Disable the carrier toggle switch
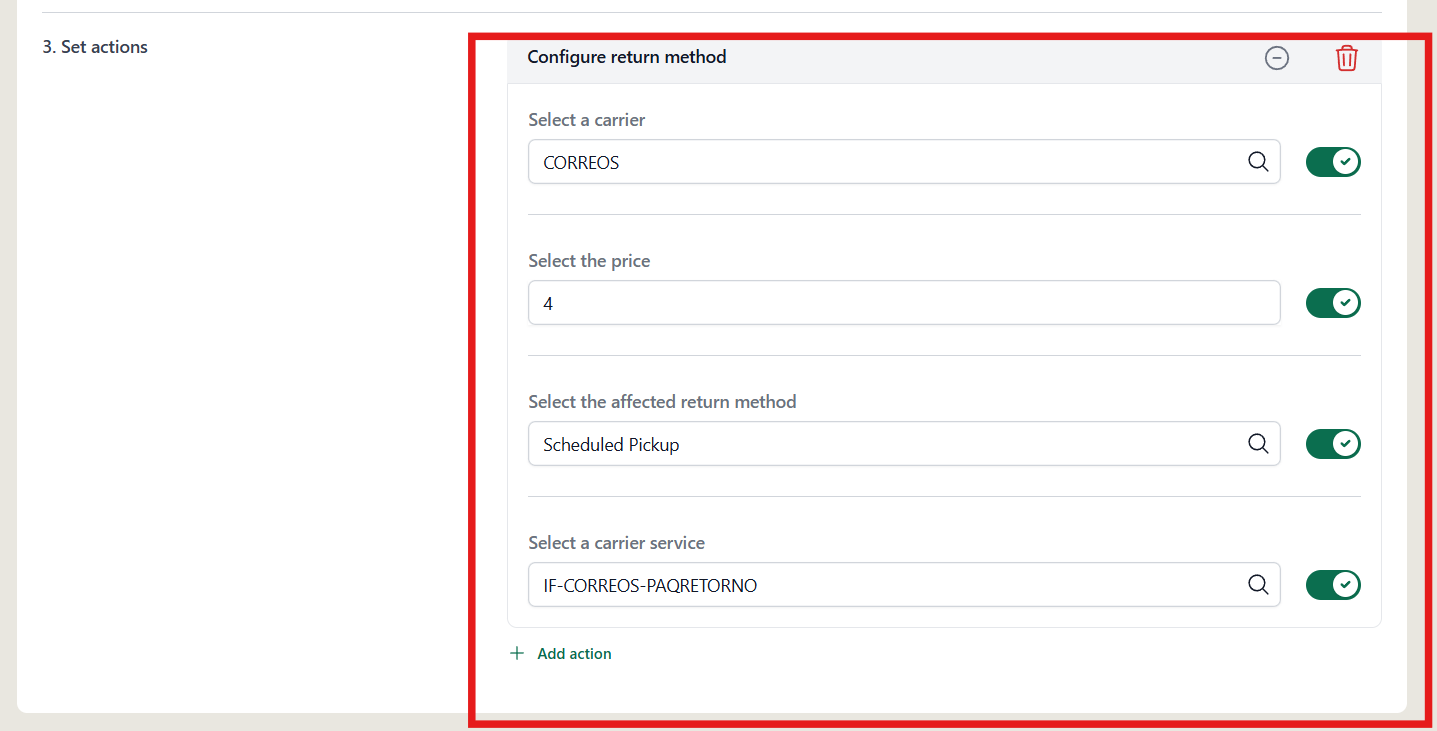 coord(1333,162)
